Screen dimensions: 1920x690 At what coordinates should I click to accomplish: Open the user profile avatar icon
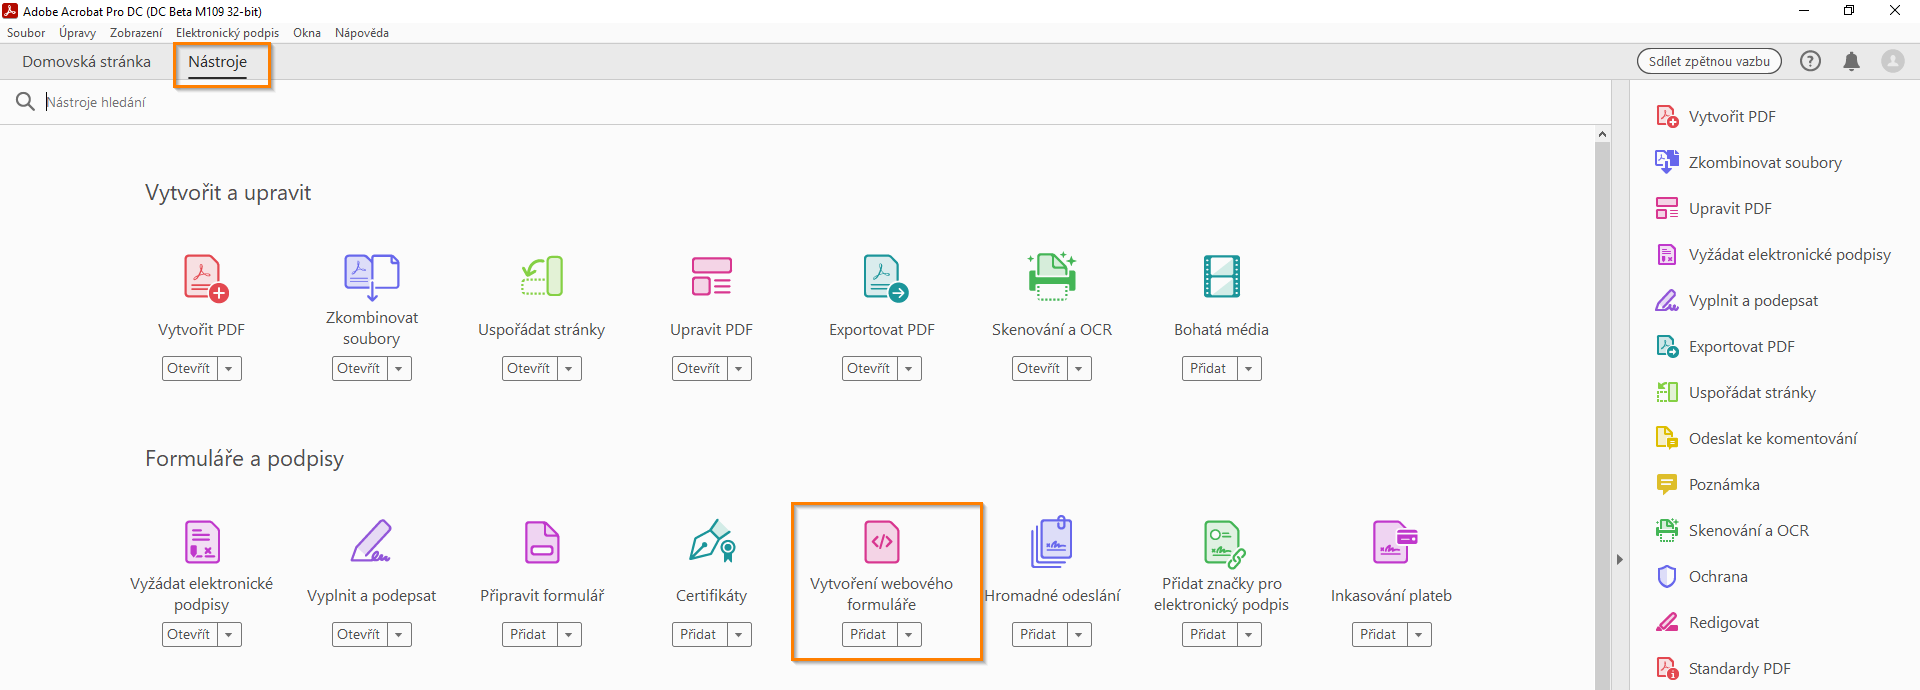click(1893, 61)
